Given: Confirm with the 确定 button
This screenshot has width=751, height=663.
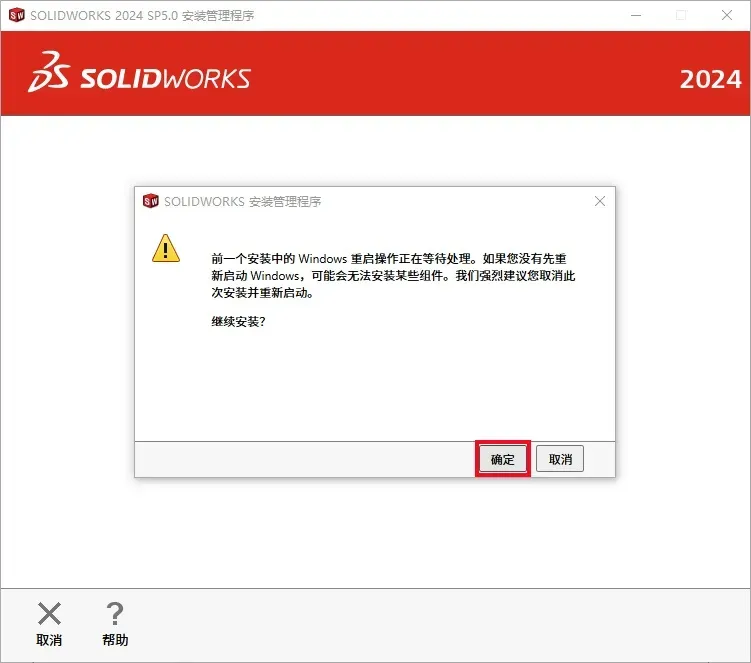Looking at the screenshot, I should click(x=502, y=459).
